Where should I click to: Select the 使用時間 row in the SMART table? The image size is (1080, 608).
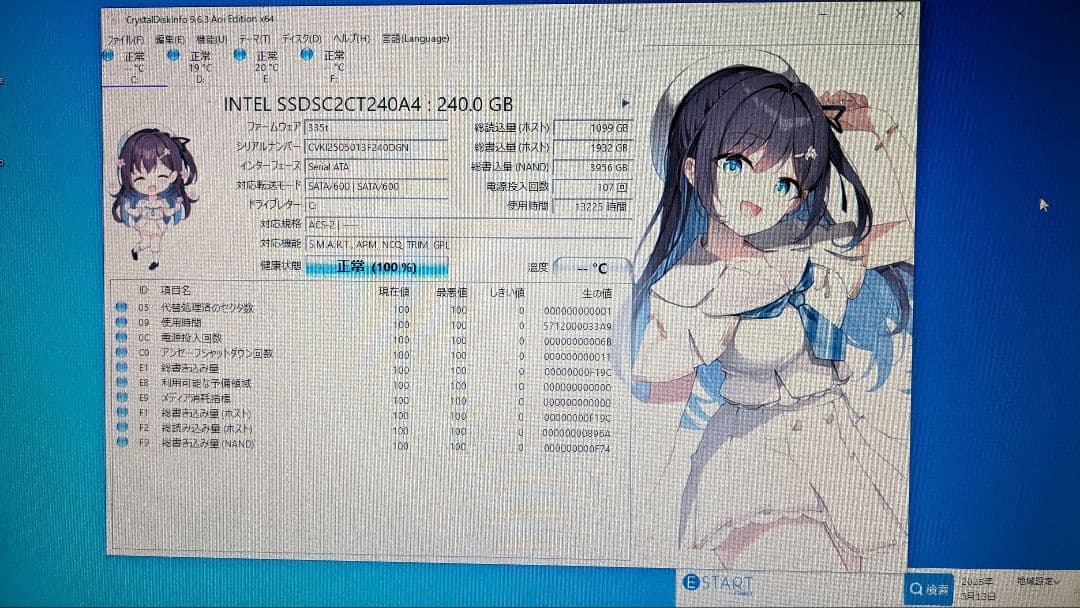250,323
